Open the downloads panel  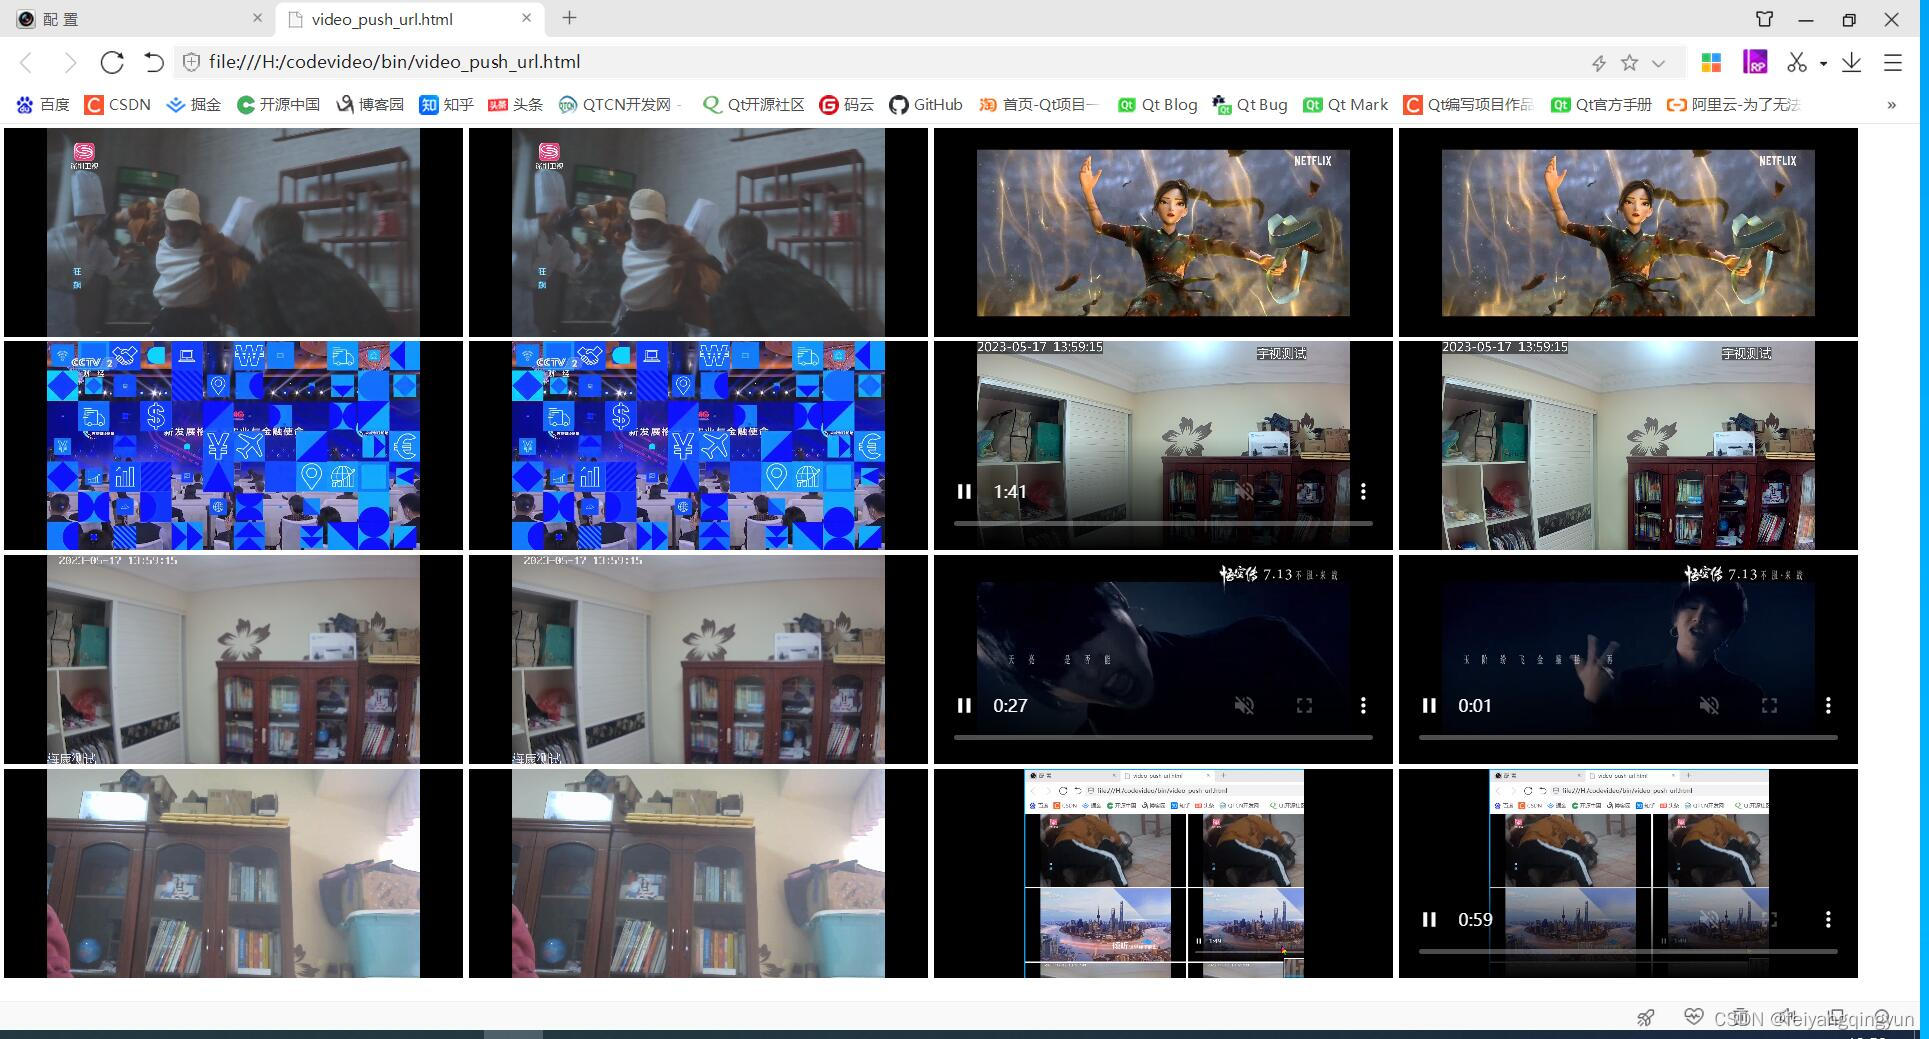pyautogui.click(x=1851, y=62)
